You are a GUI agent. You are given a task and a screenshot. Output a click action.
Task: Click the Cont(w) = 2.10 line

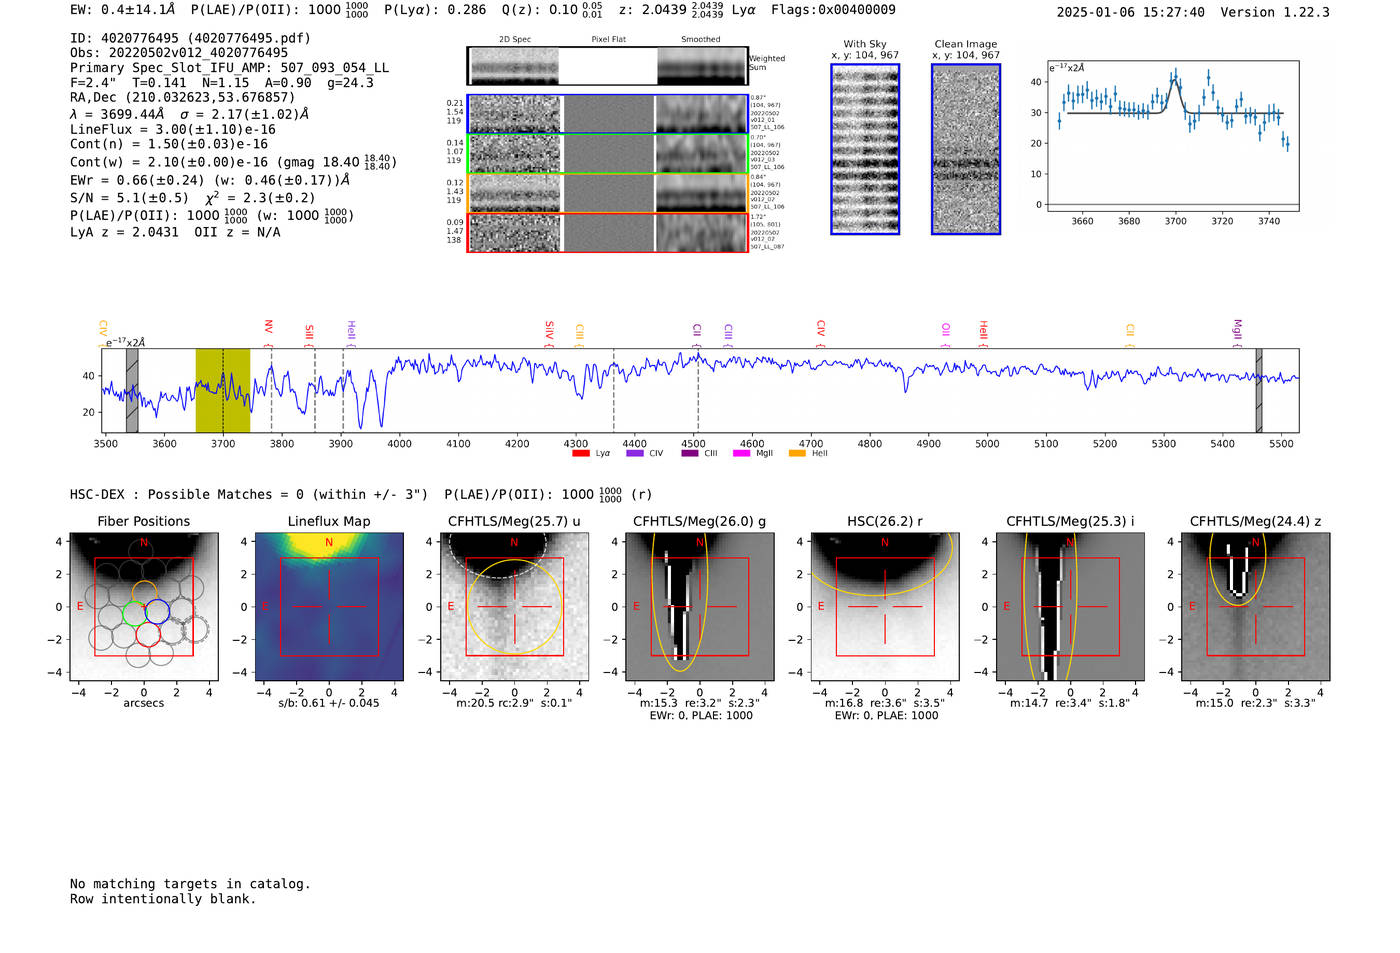coord(233,162)
